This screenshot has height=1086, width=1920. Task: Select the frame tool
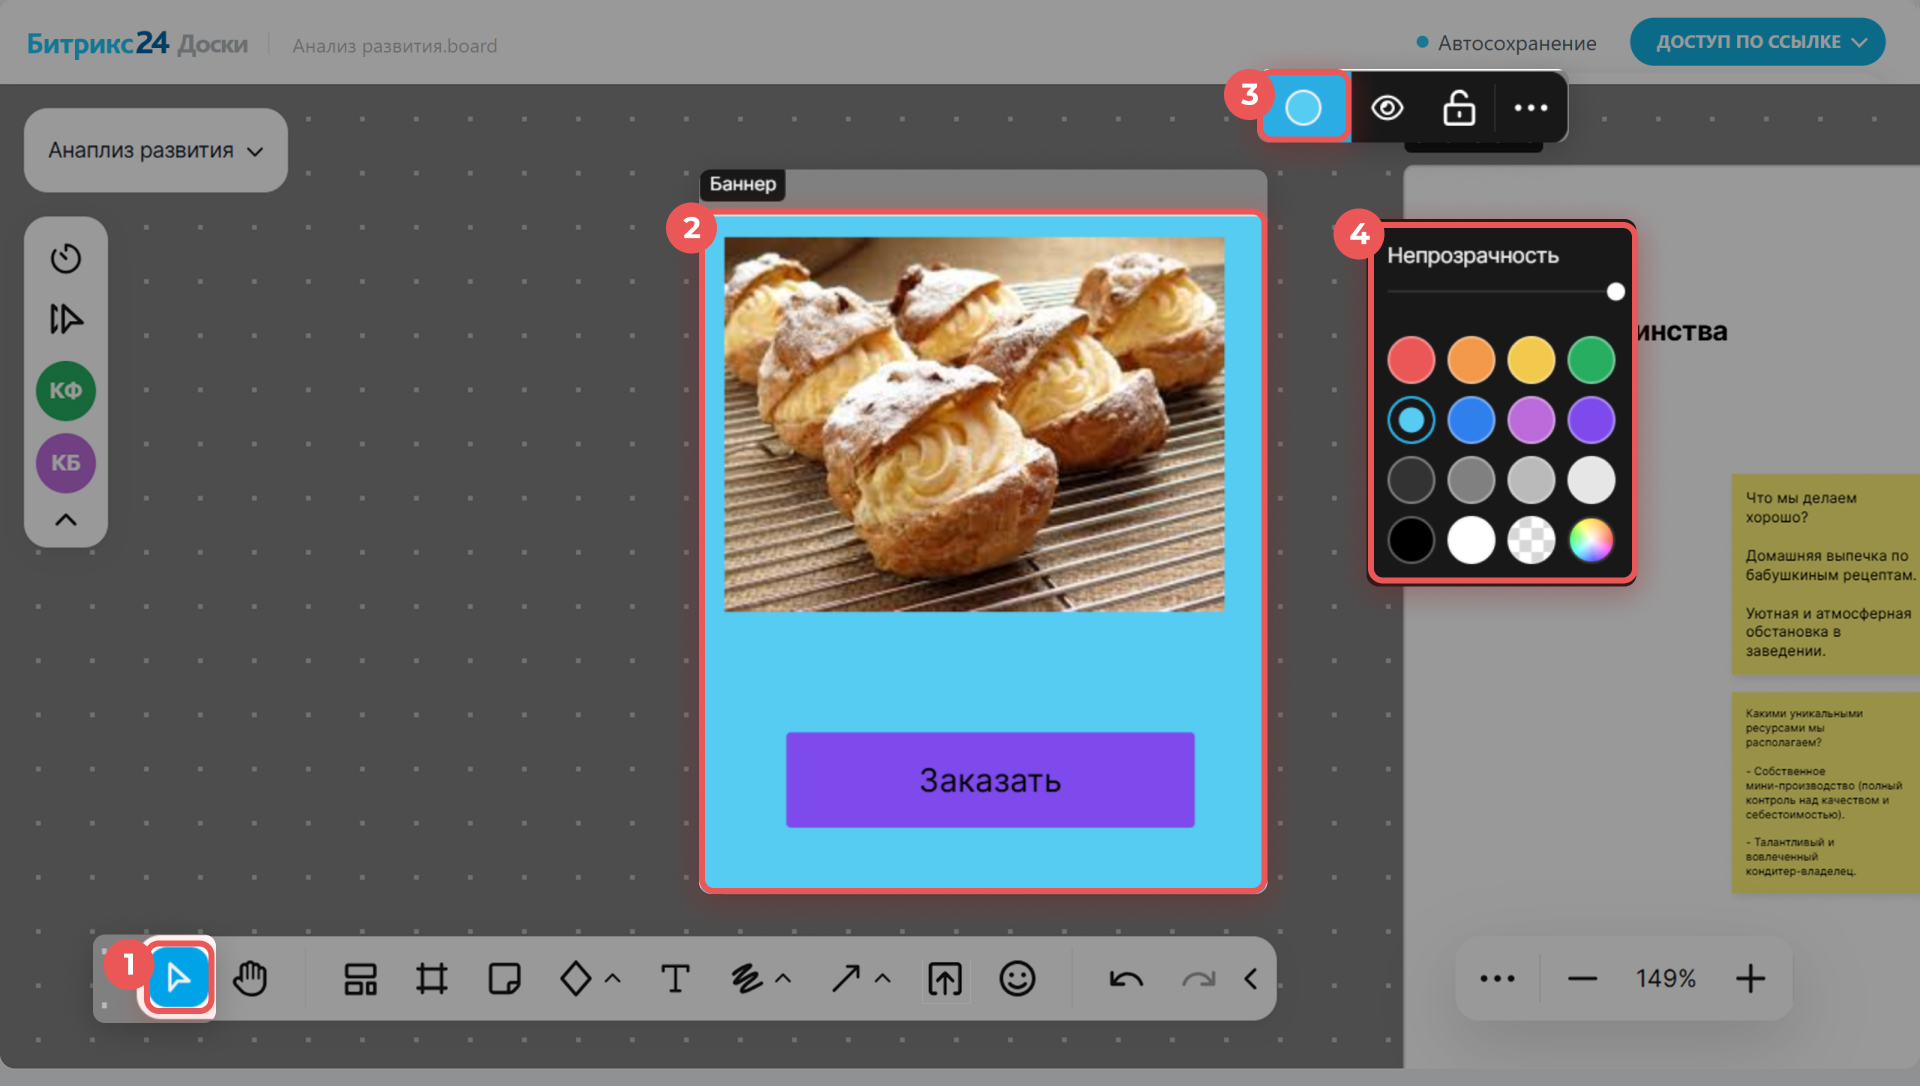[x=432, y=978]
